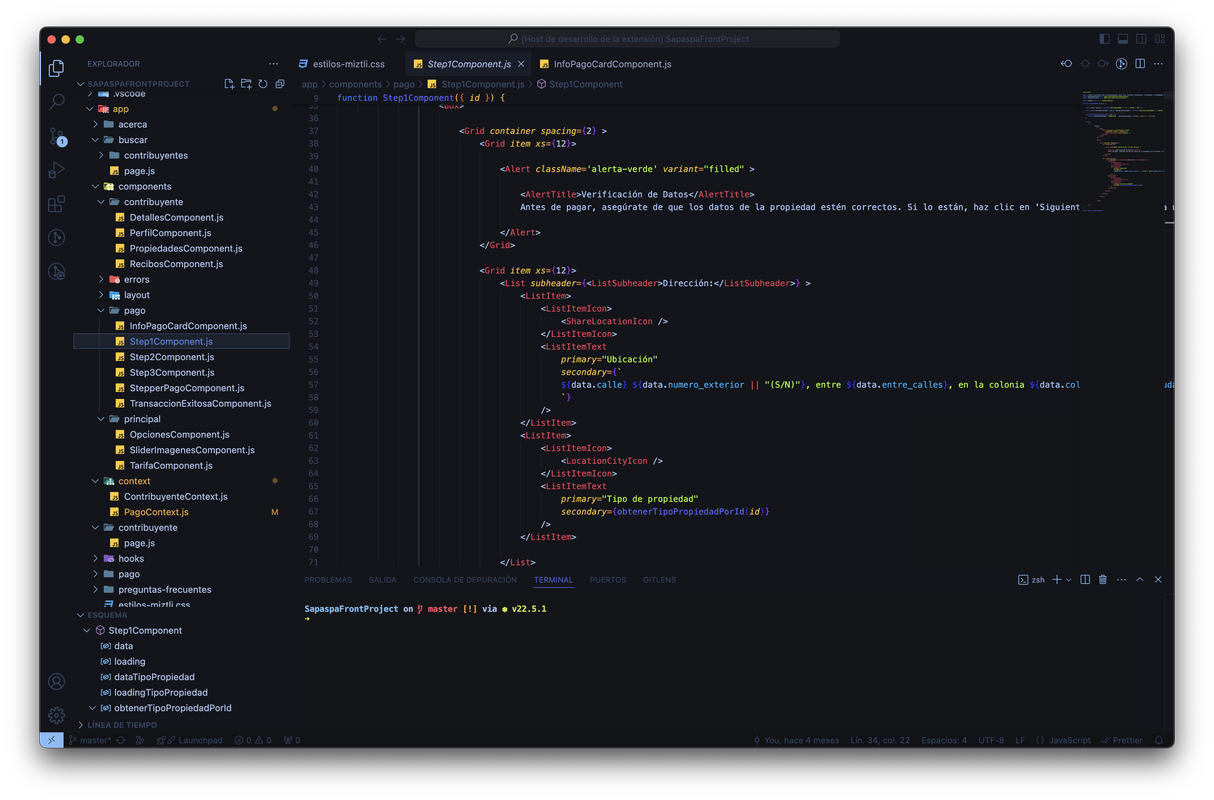Open editor More Actions ellipsis
1214x800 pixels.
pos(1158,64)
